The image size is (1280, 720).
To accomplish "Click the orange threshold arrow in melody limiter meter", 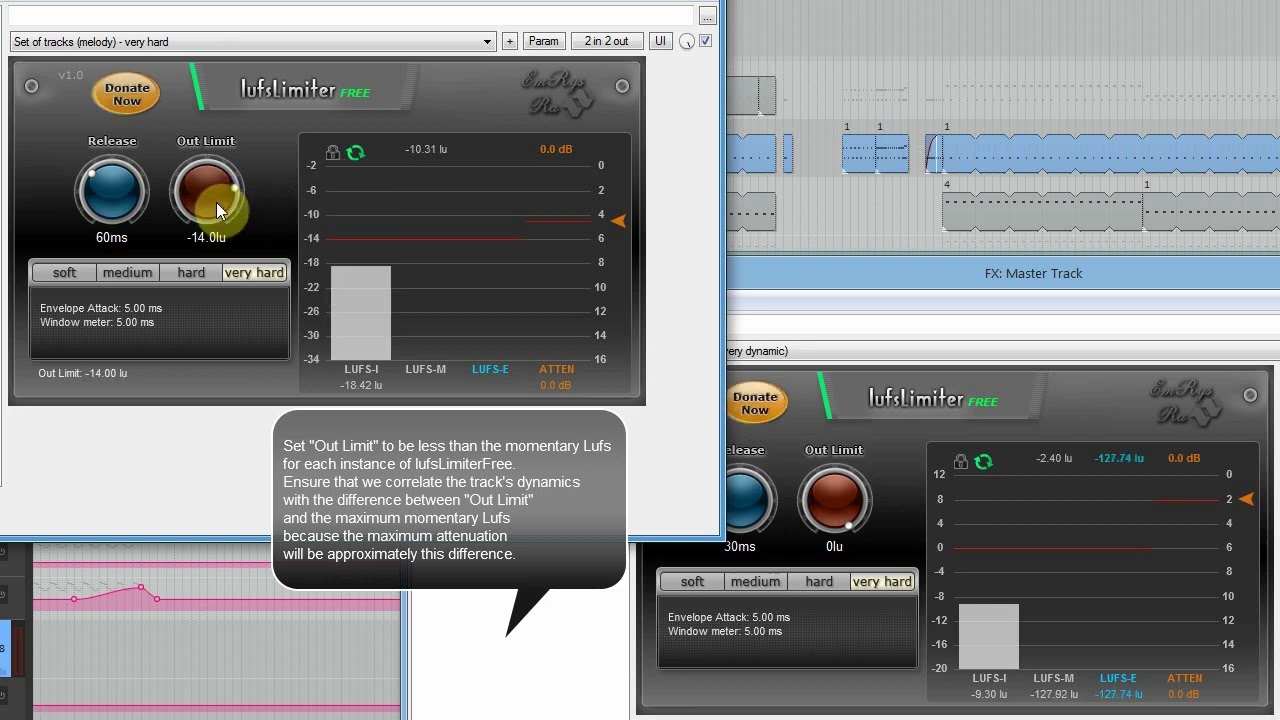I will [619, 221].
